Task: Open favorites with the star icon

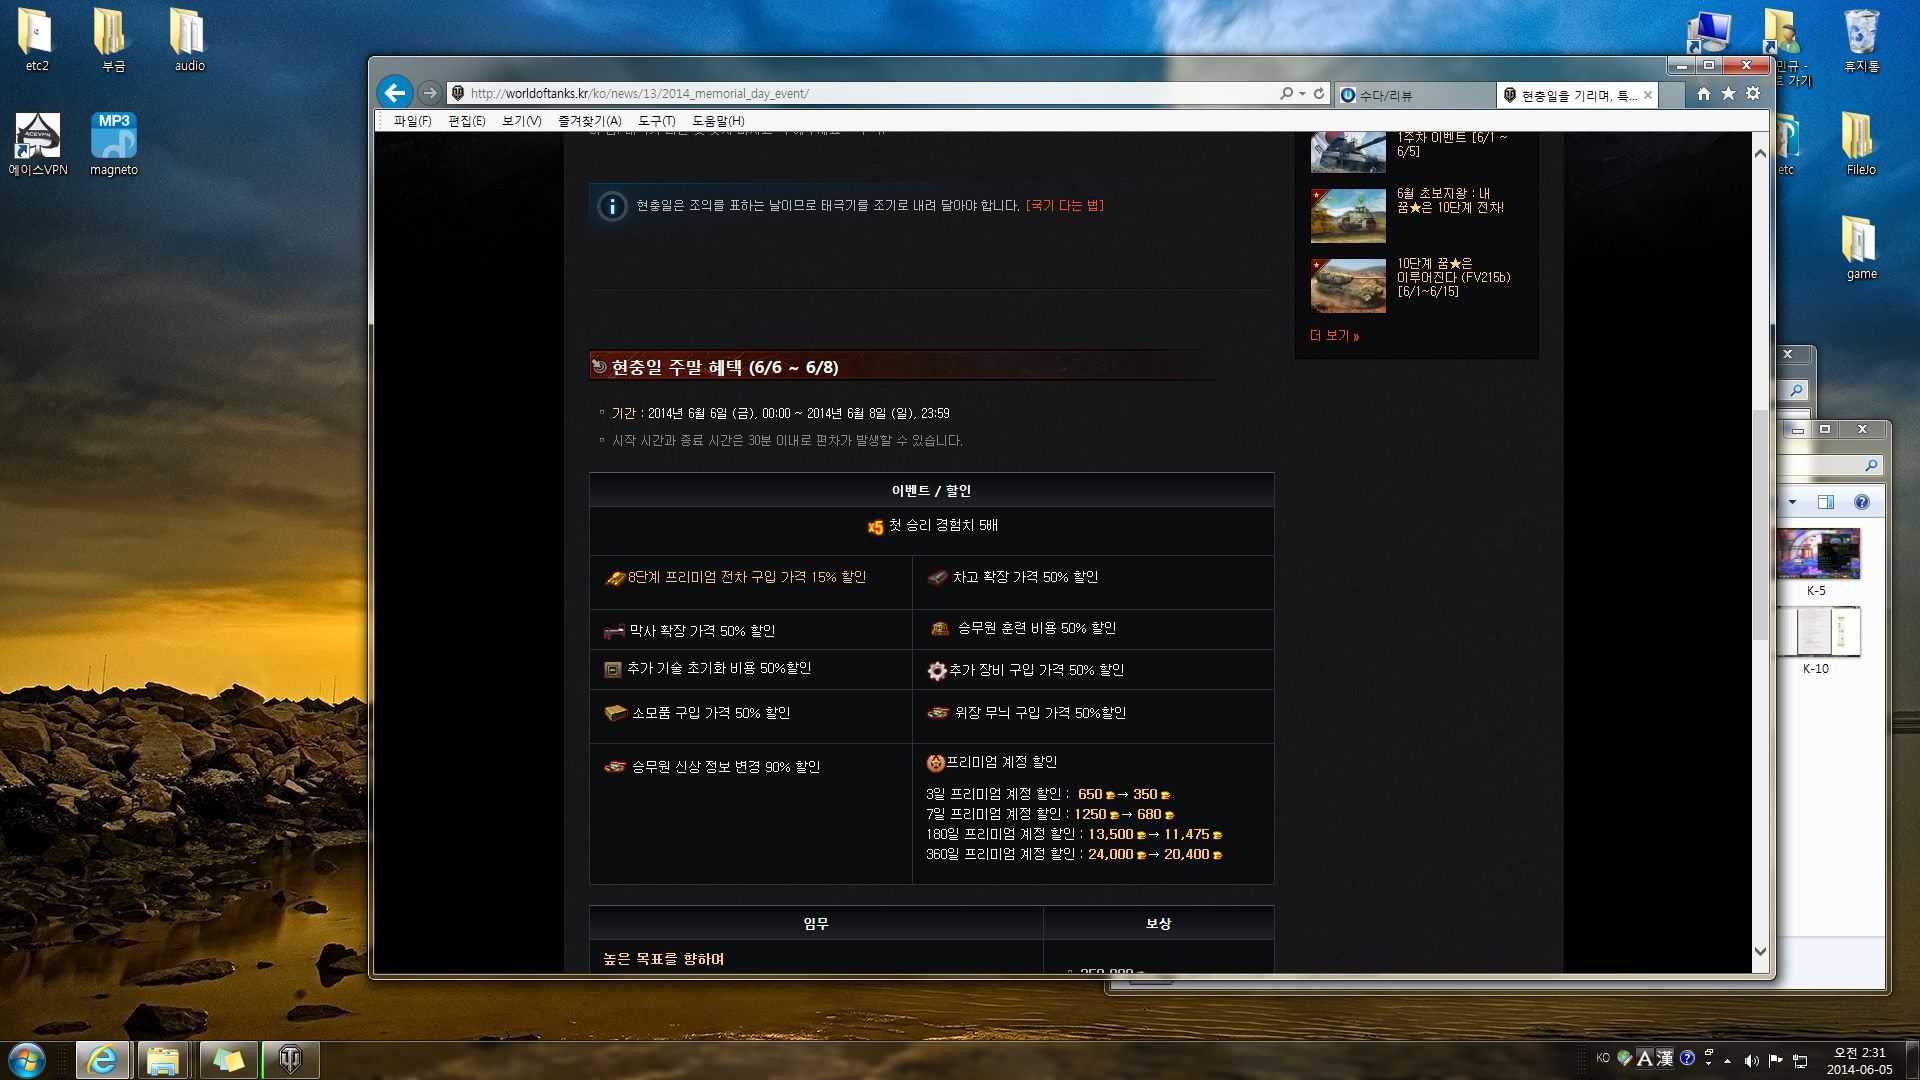Action: [1728, 93]
